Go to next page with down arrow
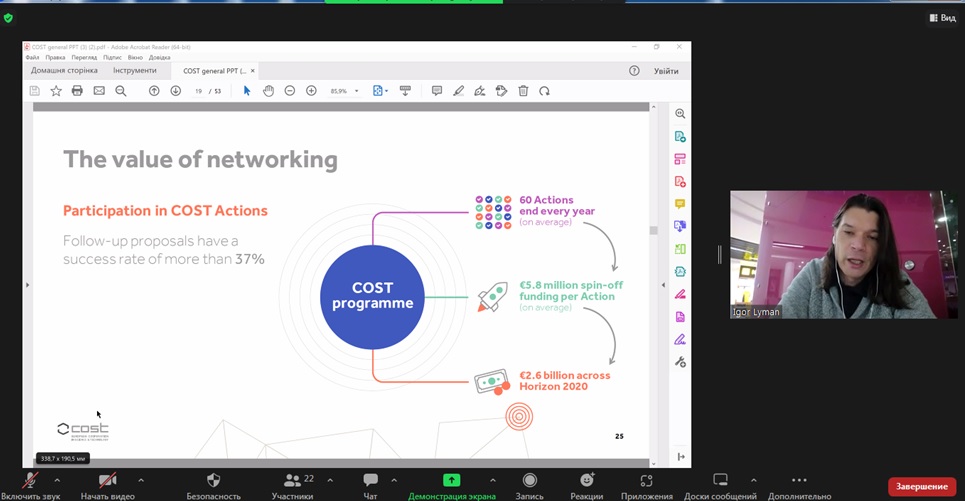 (175, 91)
